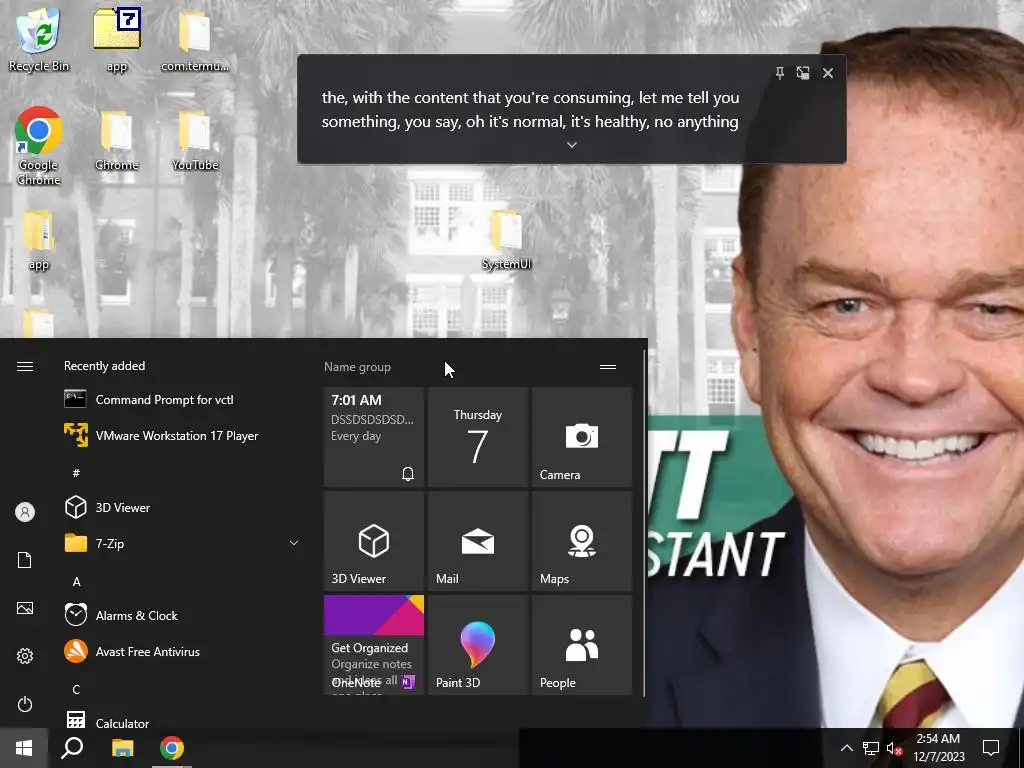Open the Mail tile
This screenshot has height=768, width=1024.
(478, 541)
